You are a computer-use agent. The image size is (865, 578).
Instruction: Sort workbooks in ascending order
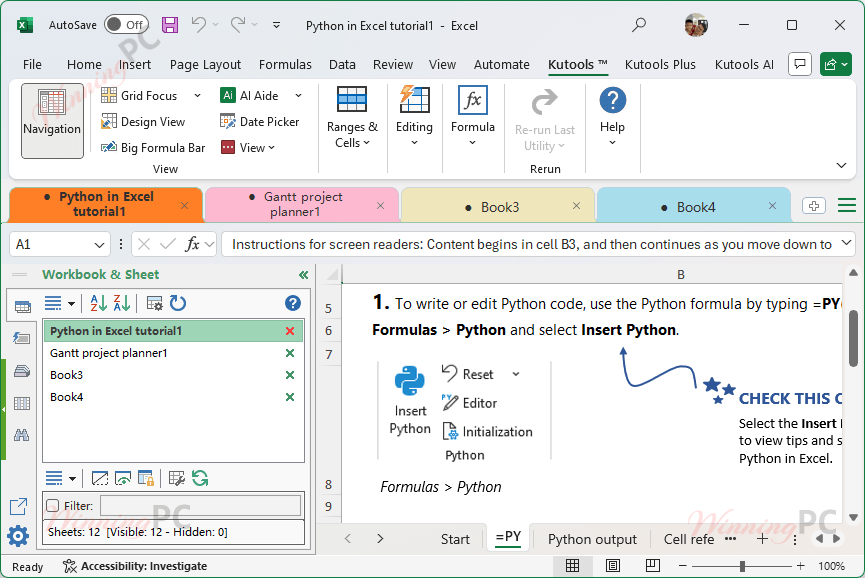coord(99,303)
